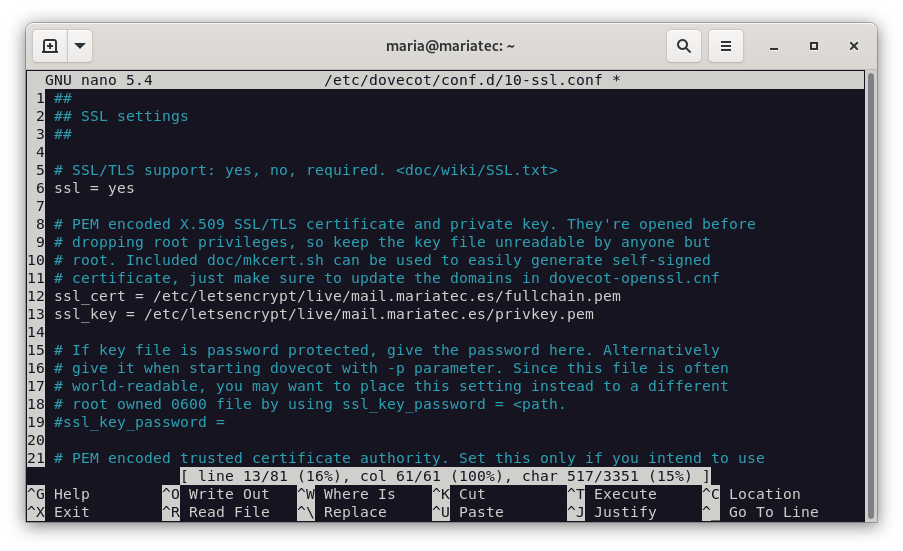Open the terminal search tool
The height and width of the screenshot is (551, 903).
pos(684,46)
